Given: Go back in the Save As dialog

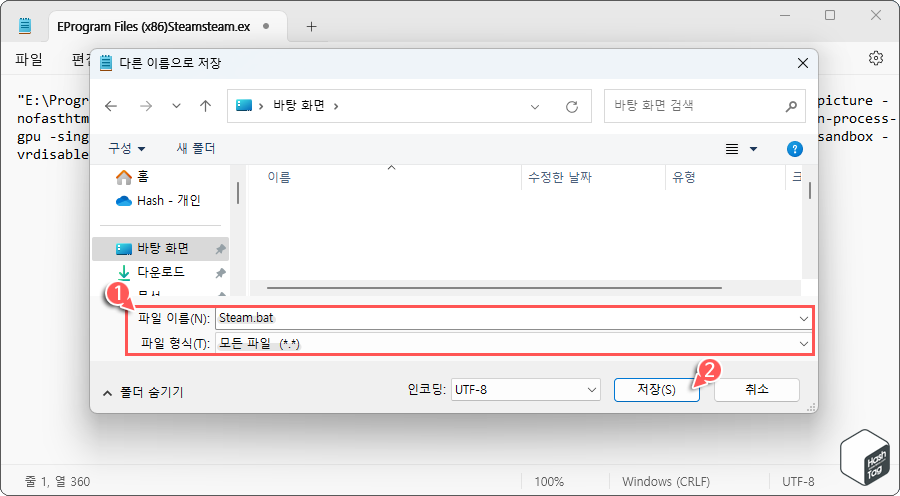Looking at the screenshot, I should click(x=111, y=106).
